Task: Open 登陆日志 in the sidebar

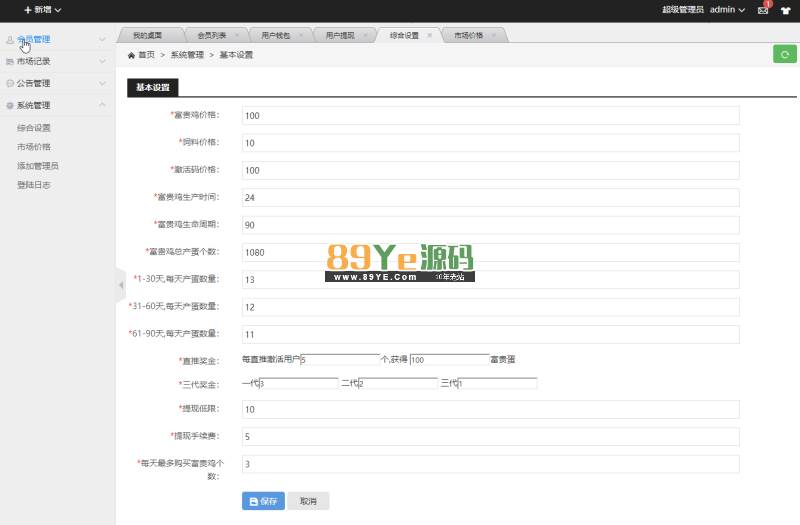Action: tap(34, 185)
